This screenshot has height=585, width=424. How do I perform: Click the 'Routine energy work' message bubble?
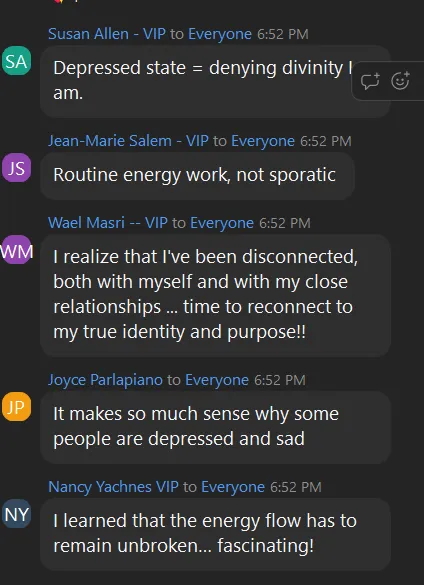pyautogui.click(x=197, y=175)
